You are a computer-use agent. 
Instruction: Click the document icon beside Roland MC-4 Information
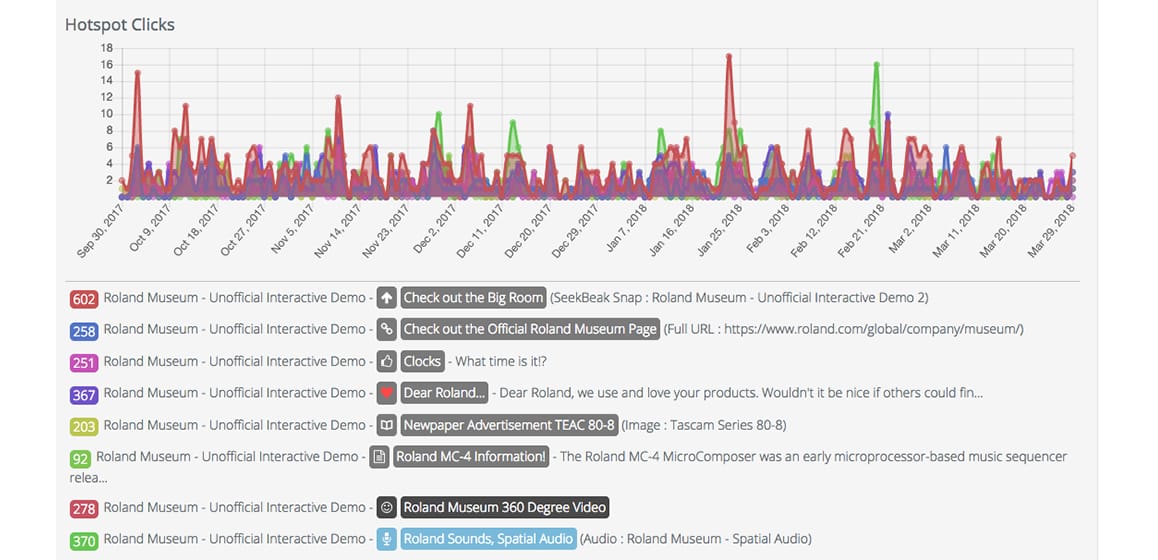(379, 457)
